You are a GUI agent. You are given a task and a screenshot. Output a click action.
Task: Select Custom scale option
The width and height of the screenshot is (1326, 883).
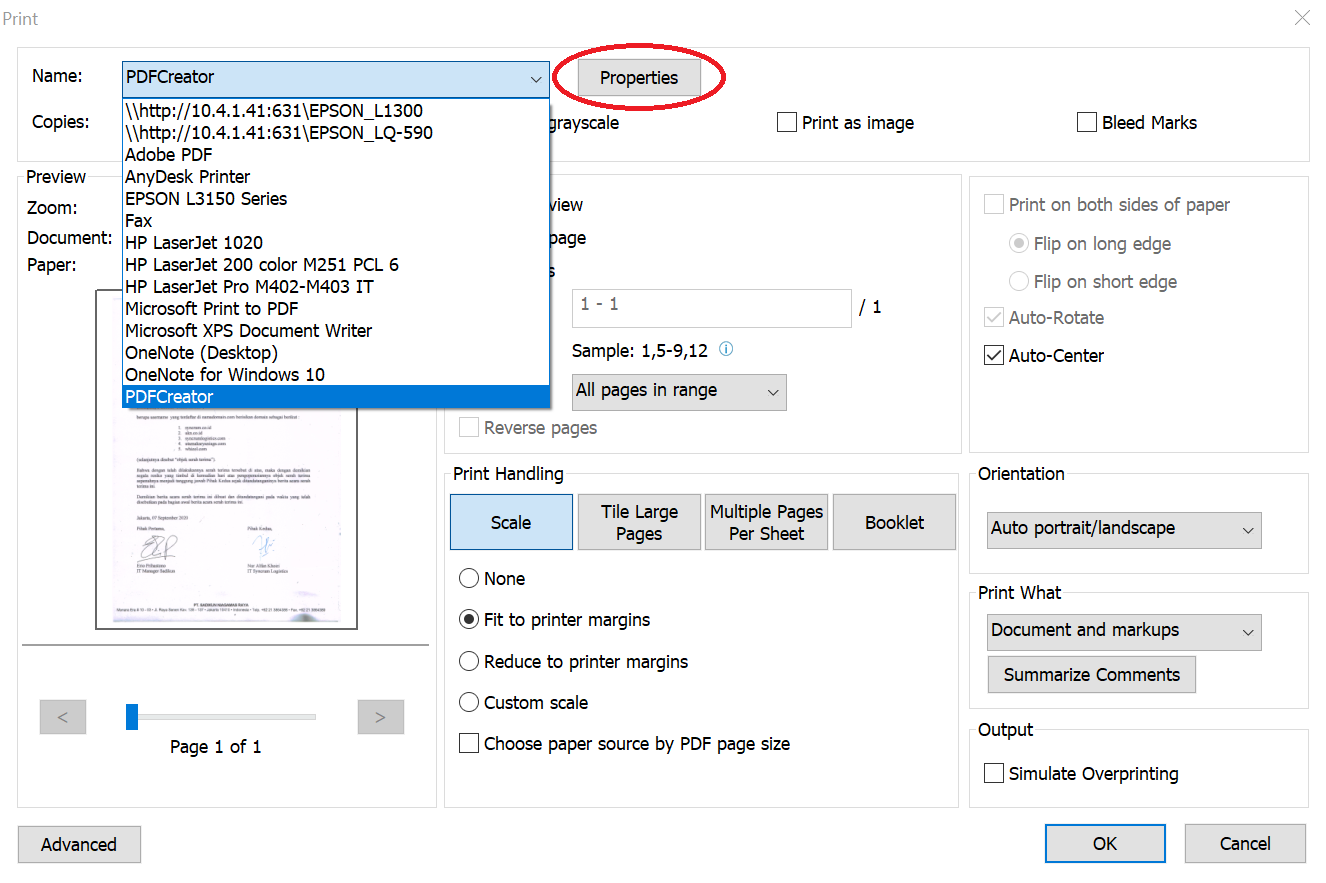[x=469, y=702]
